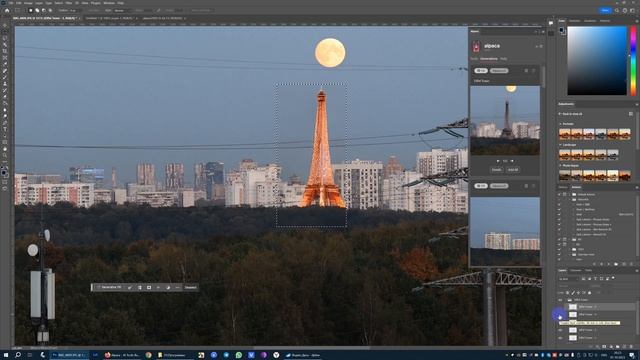Open the Style dropdown in options bar
The height and width of the screenshot is (360, 640).
point(122,11)
